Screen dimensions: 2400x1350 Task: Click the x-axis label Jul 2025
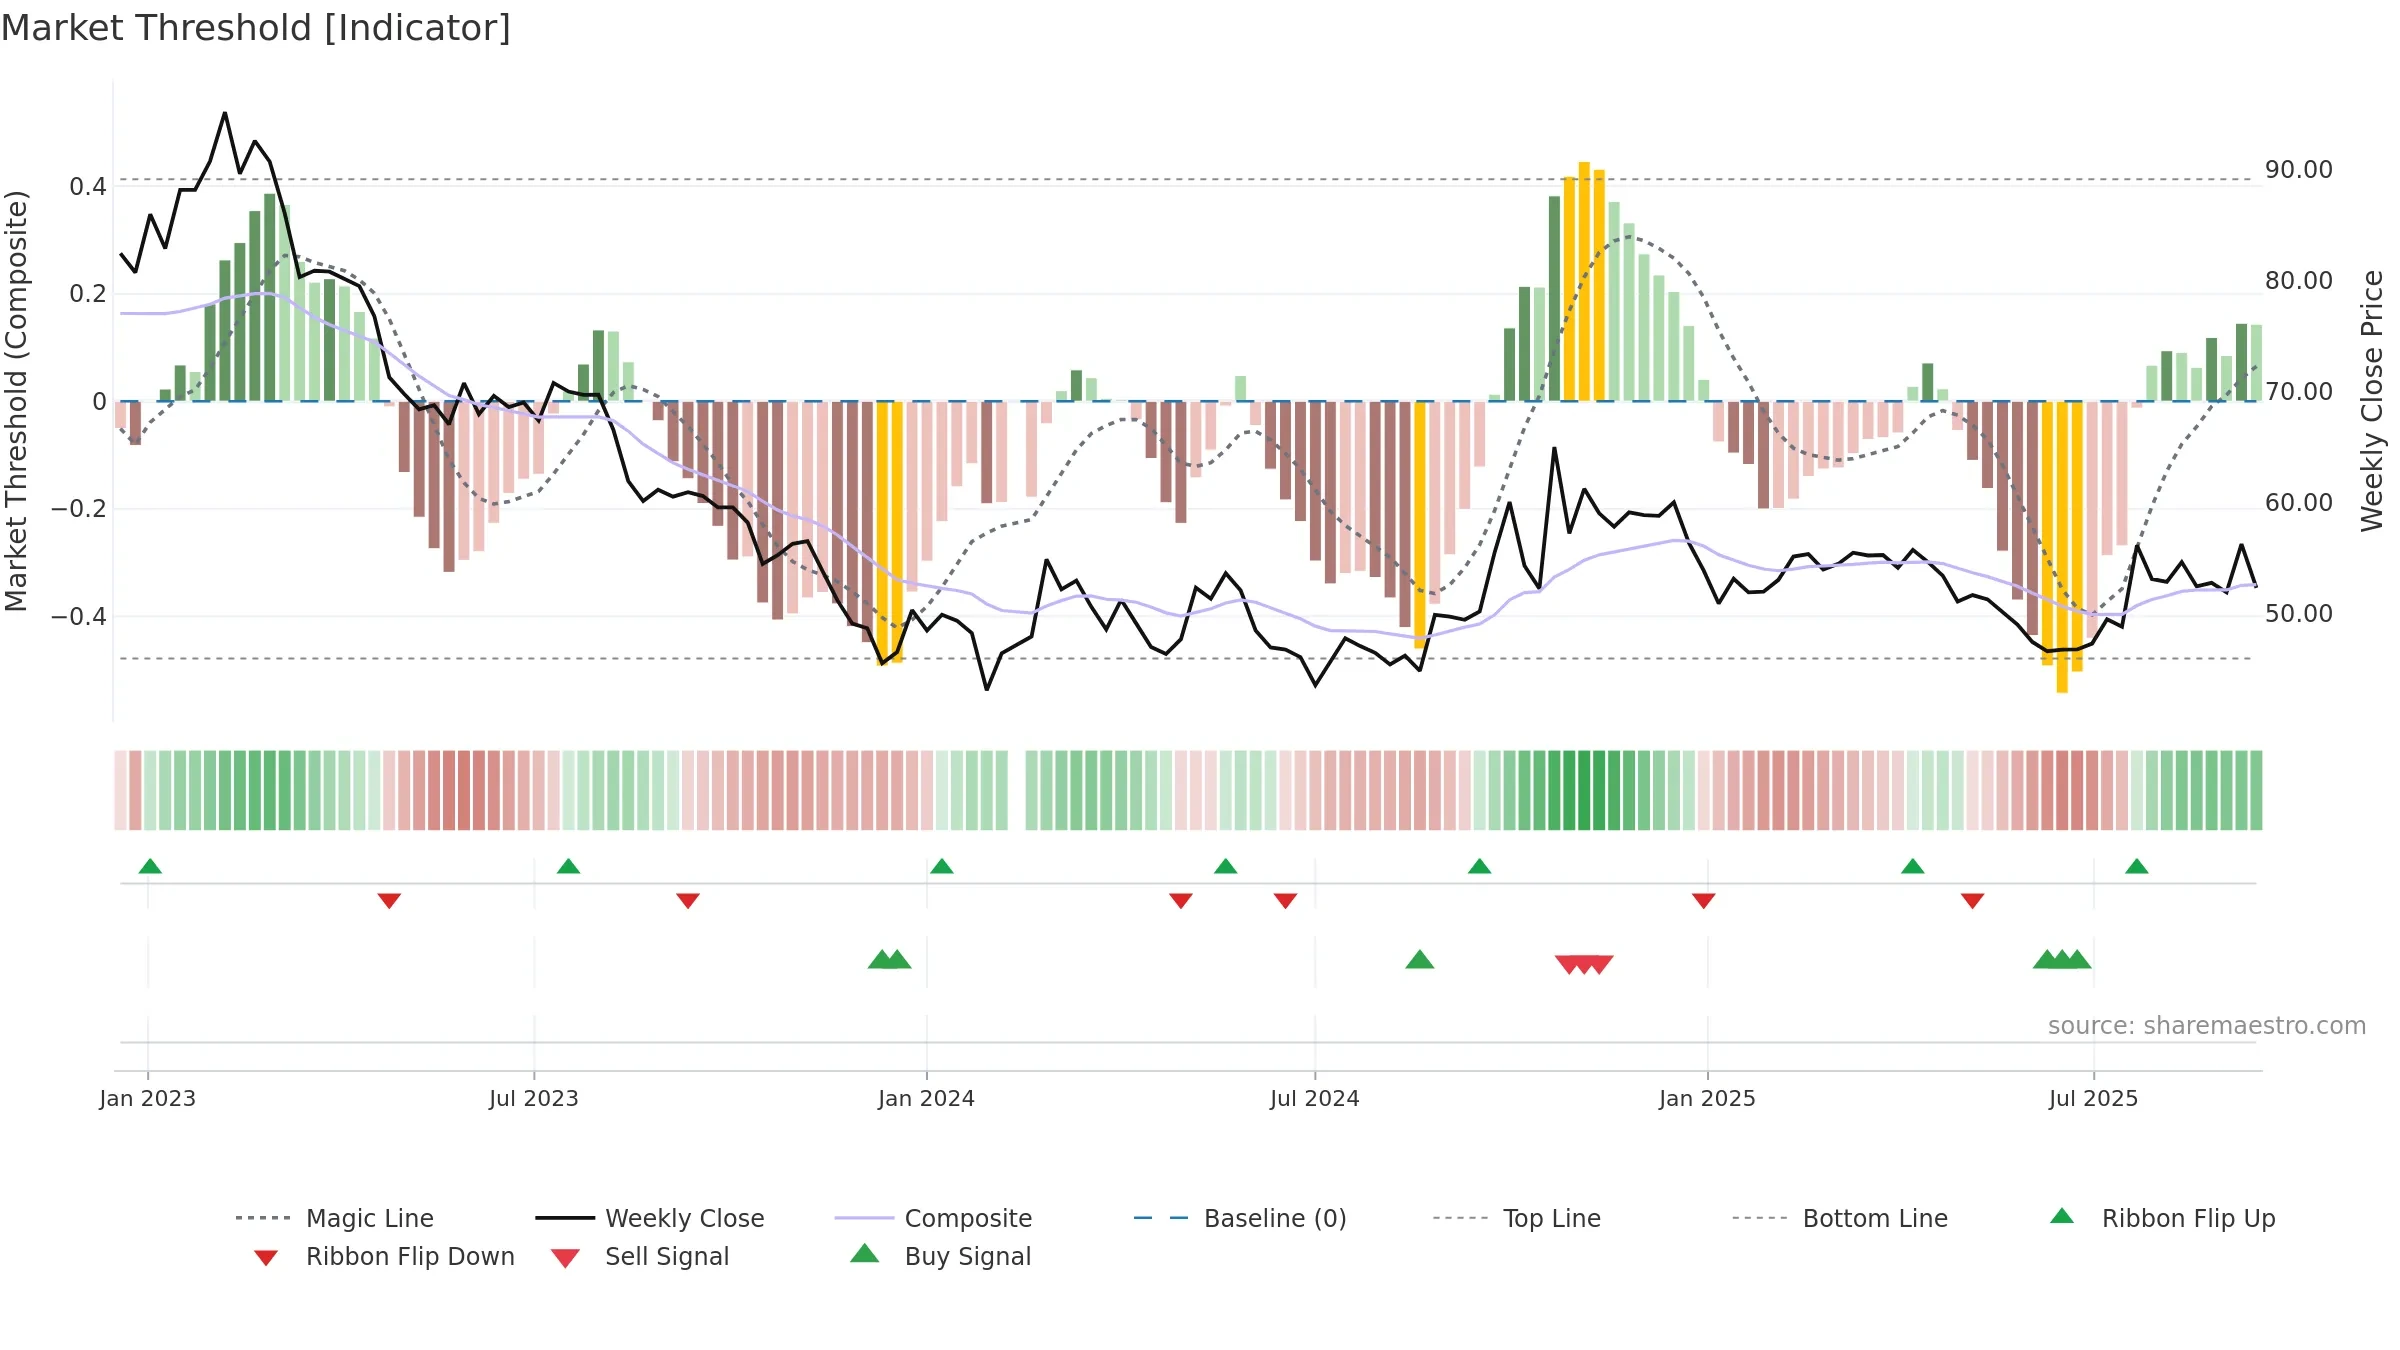[2094, 1098]
